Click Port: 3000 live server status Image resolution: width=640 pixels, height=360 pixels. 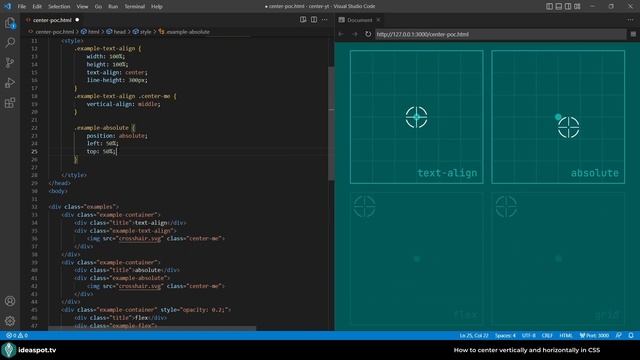point(594,336)
